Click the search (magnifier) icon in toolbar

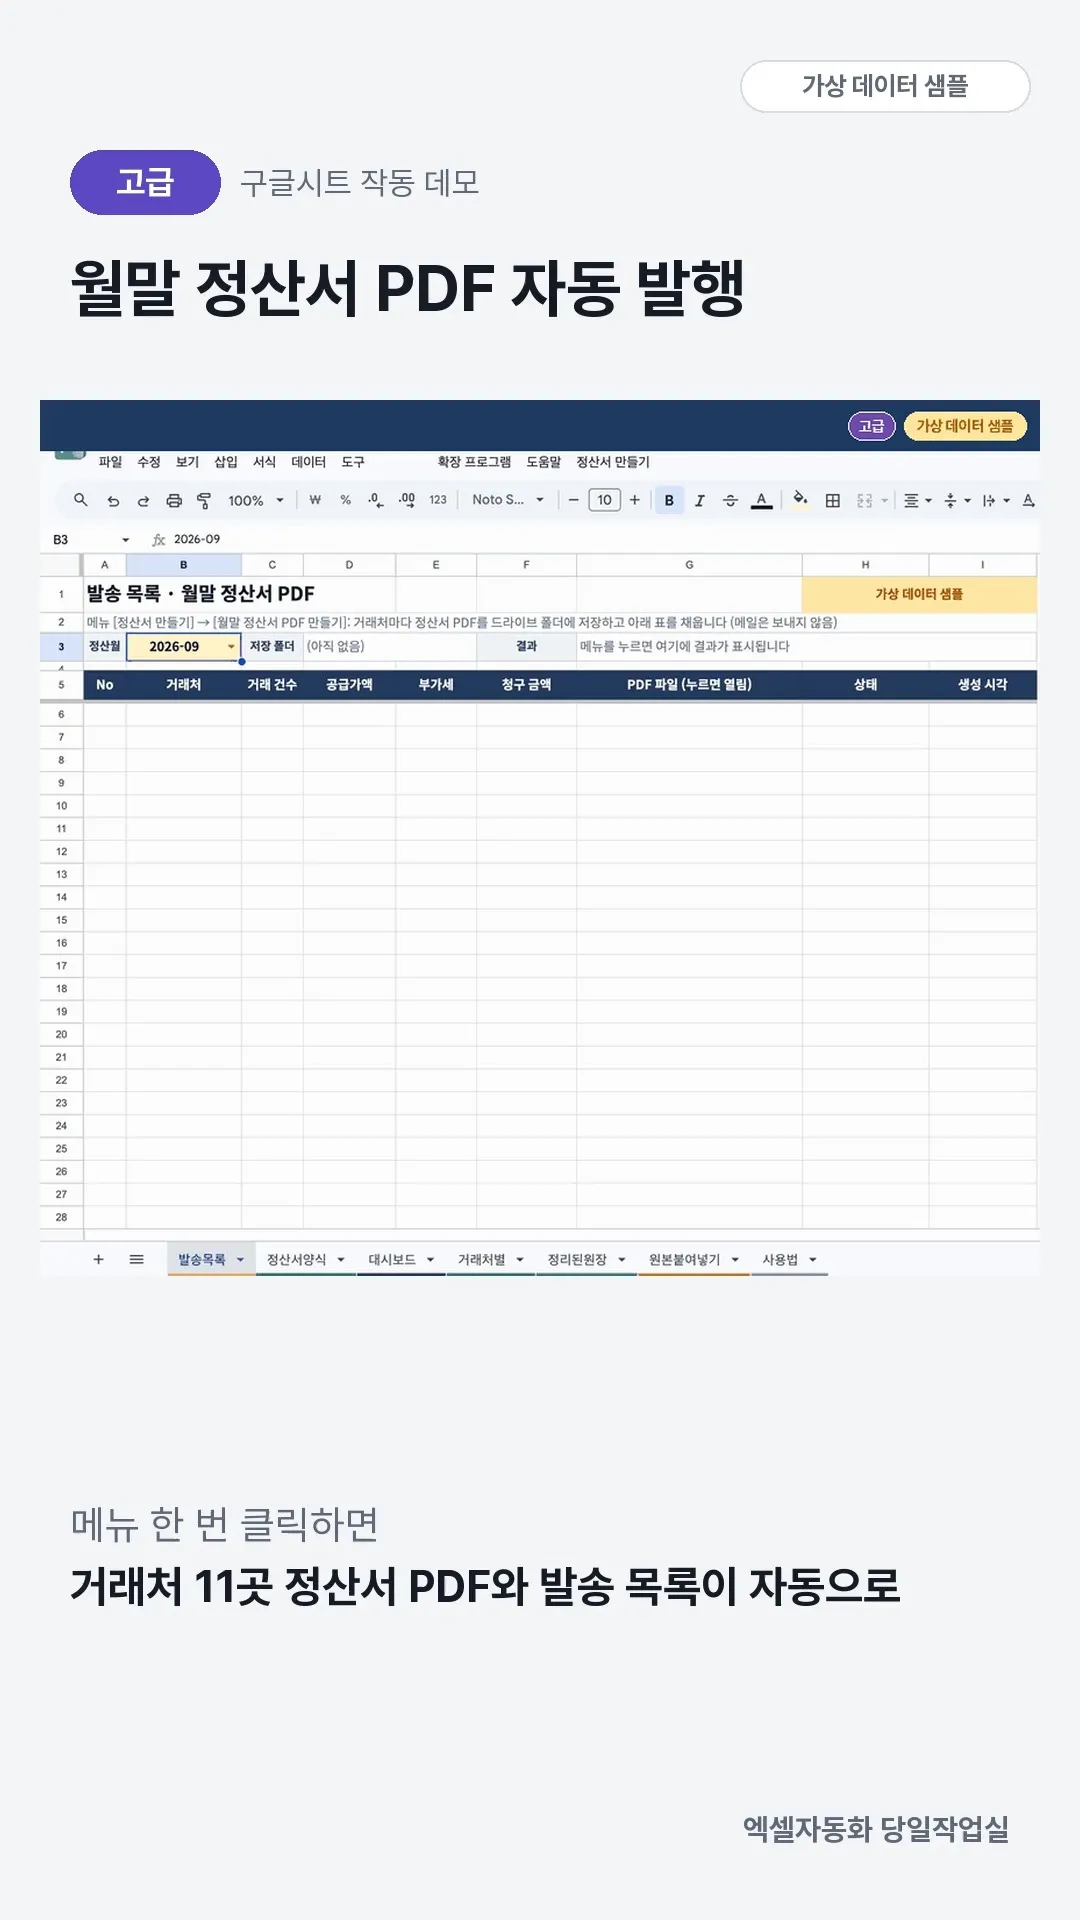[81, 500]
